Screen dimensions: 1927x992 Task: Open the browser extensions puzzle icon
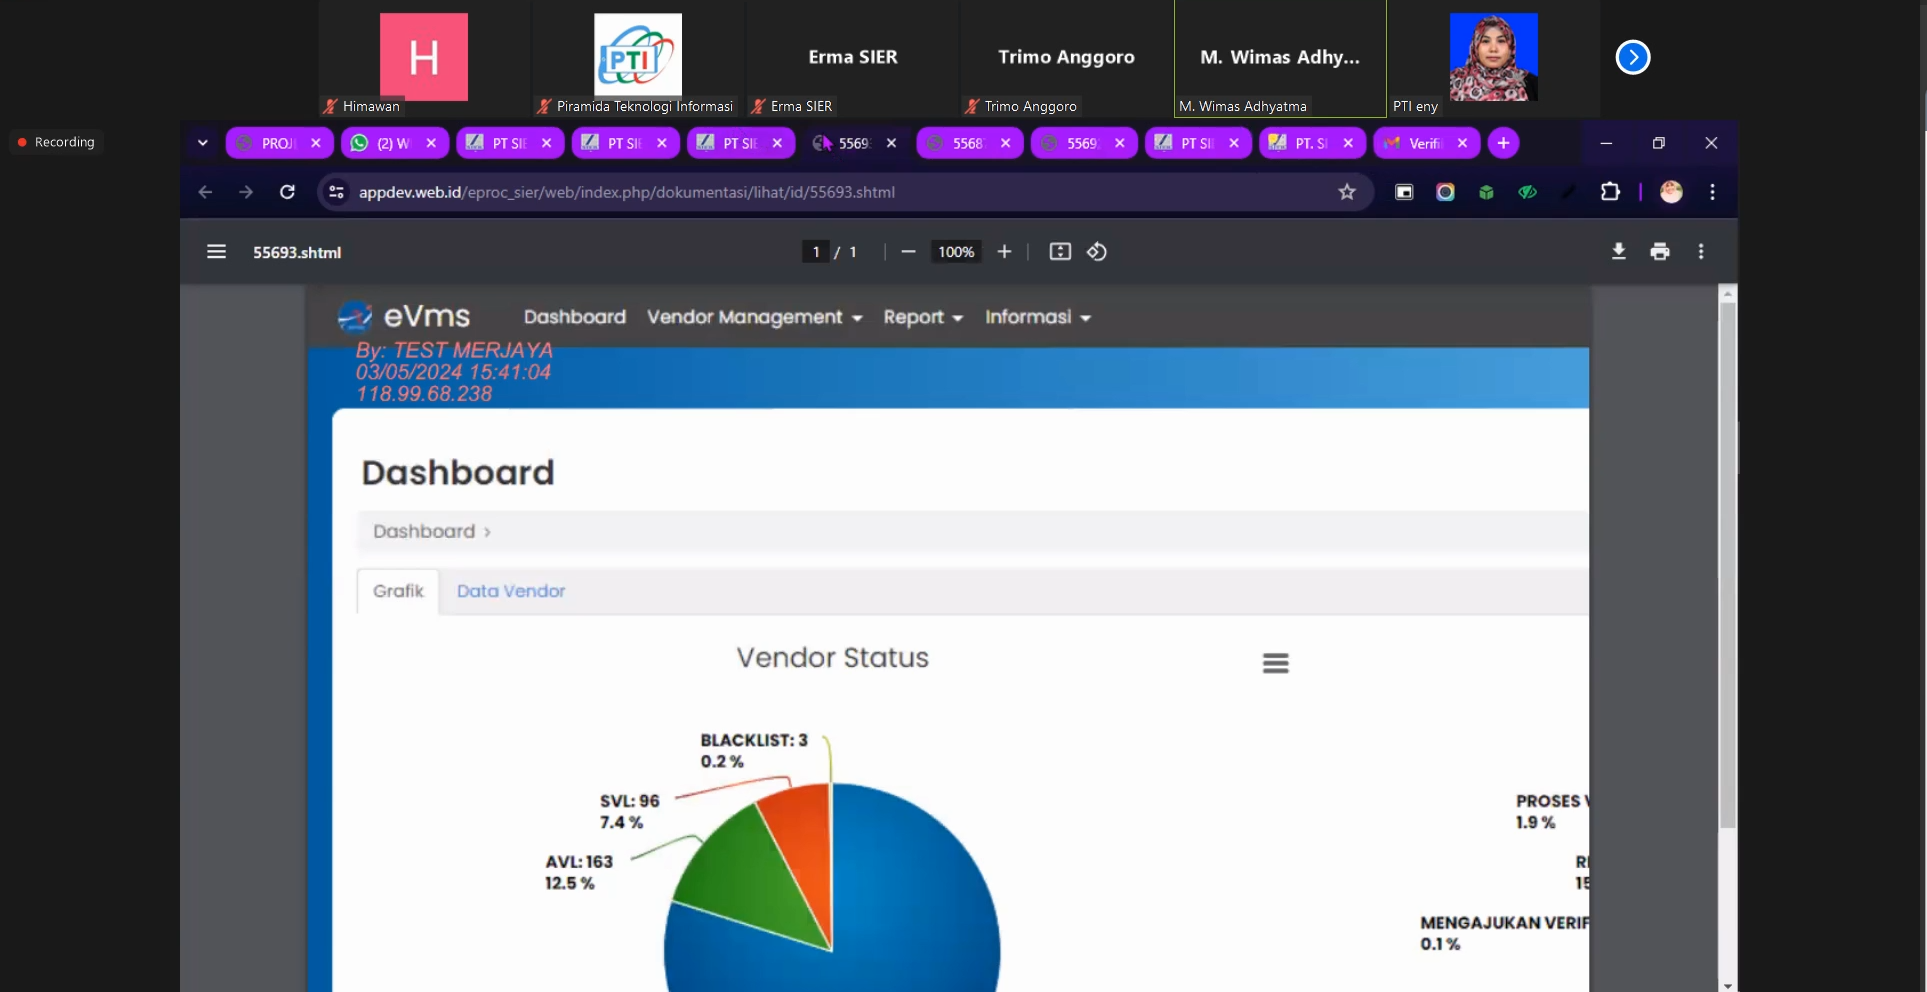pyautogui.click(x=1610, y=192)
